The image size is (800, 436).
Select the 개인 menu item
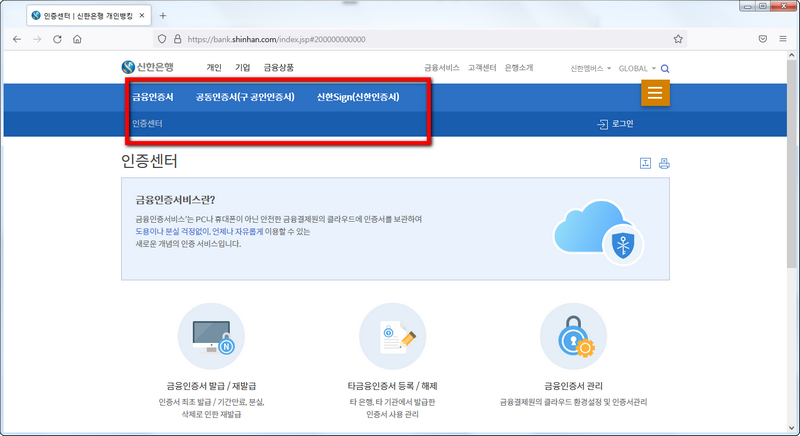[214, 67]
